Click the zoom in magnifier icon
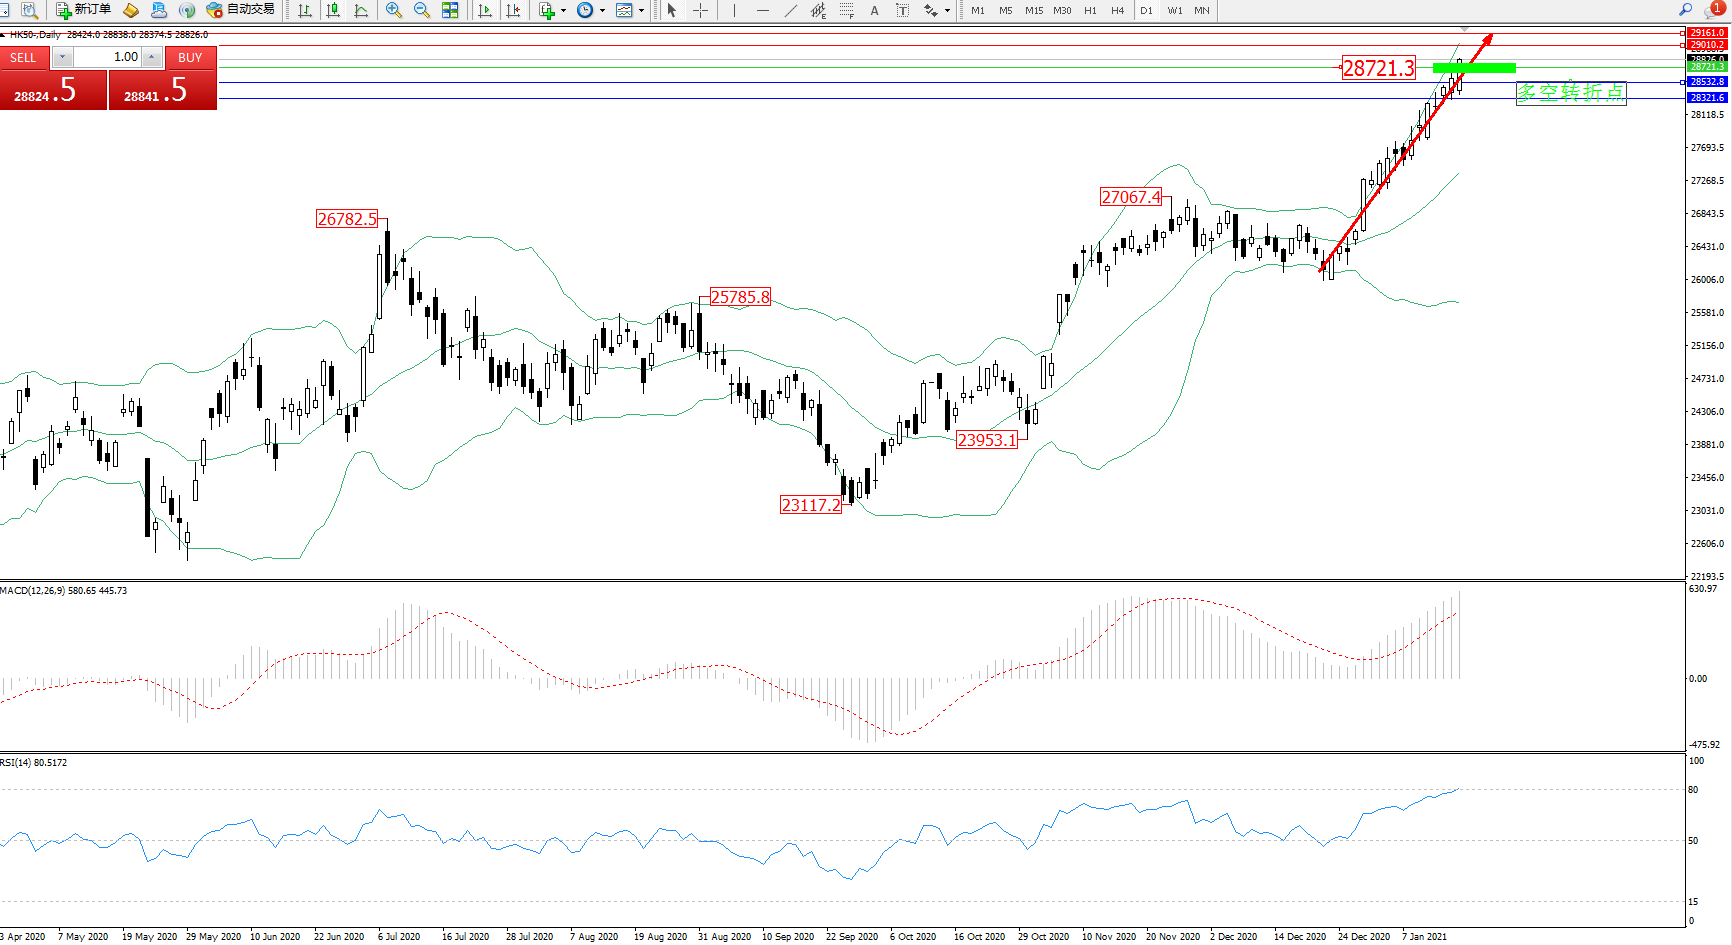This screenshot has width=1732, height=945. click(394, 10)
